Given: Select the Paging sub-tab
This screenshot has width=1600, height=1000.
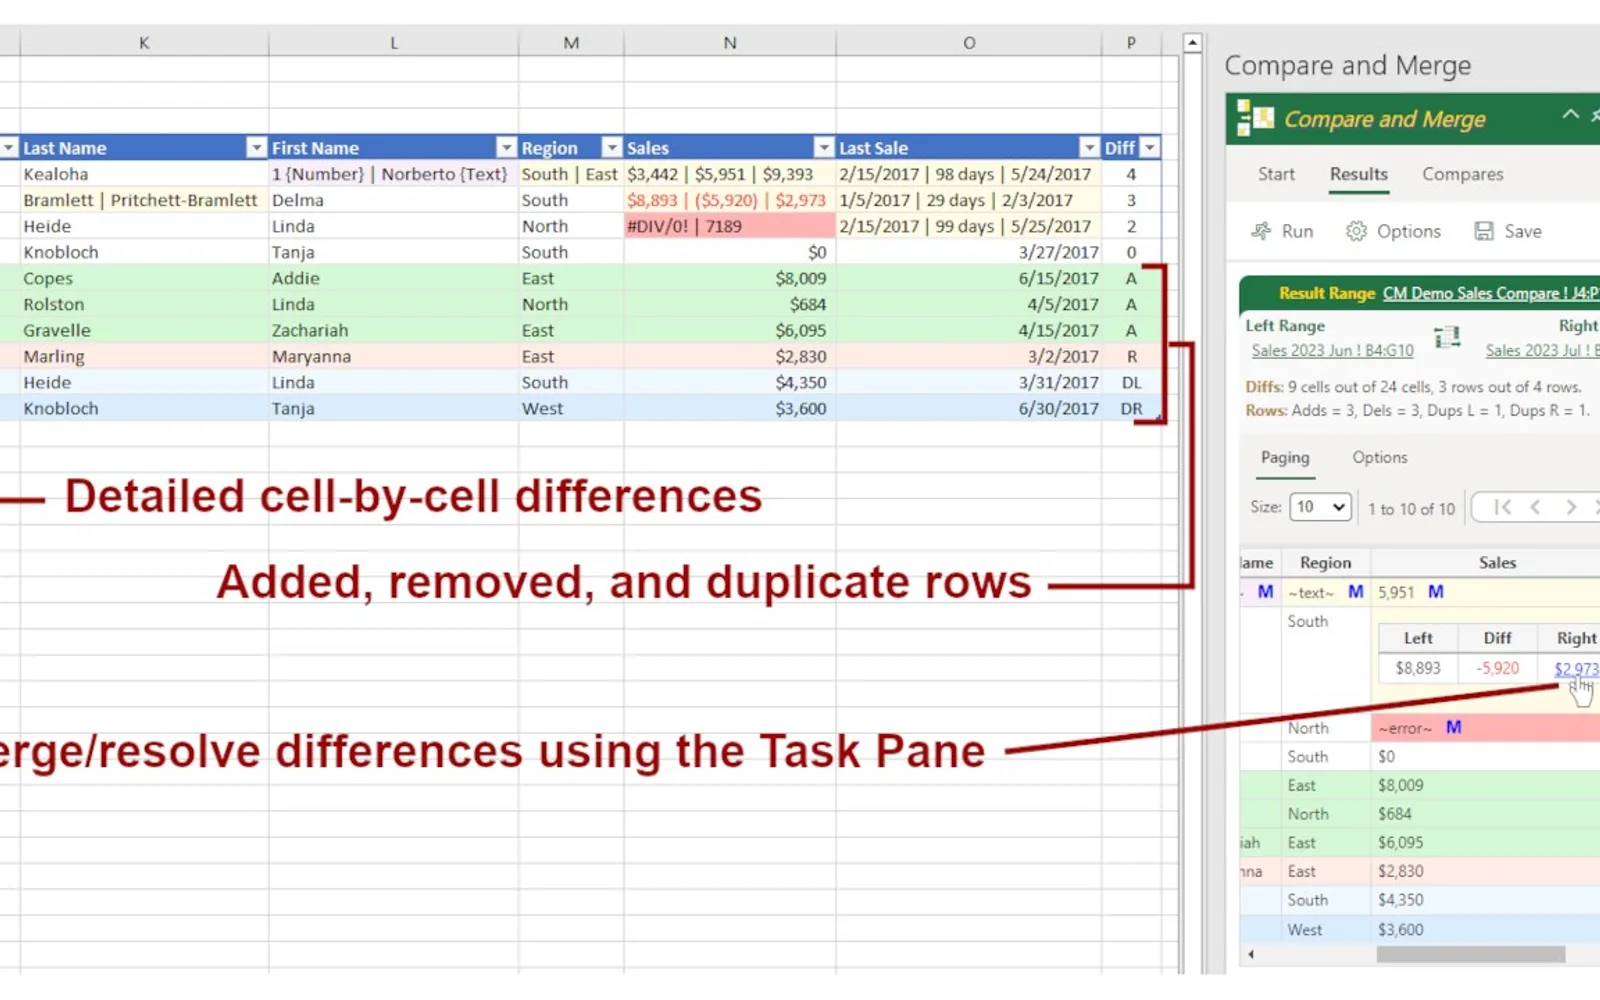Looking at the screenshot, I should pyautogui.click(x=1285, y=457).
